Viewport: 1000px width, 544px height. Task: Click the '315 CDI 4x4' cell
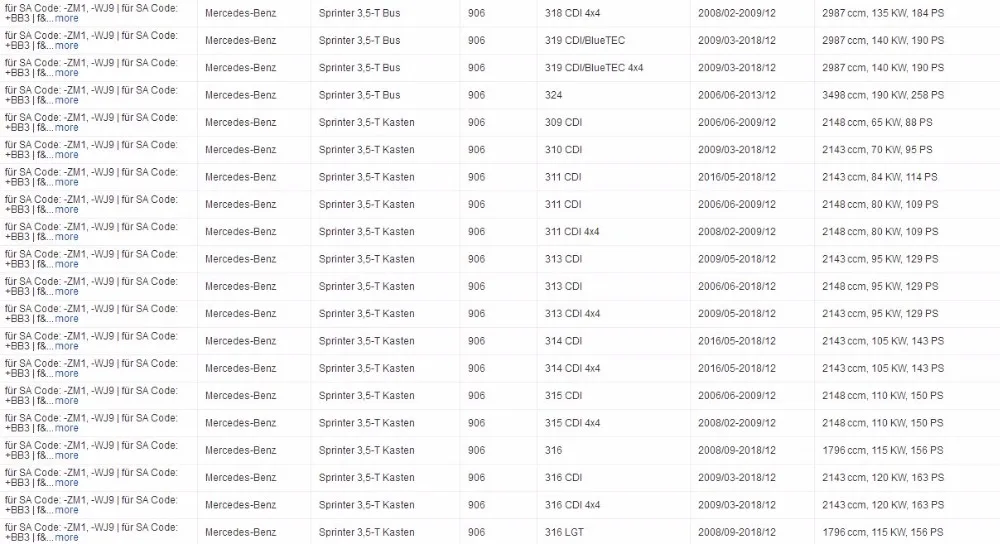(572, 423)
